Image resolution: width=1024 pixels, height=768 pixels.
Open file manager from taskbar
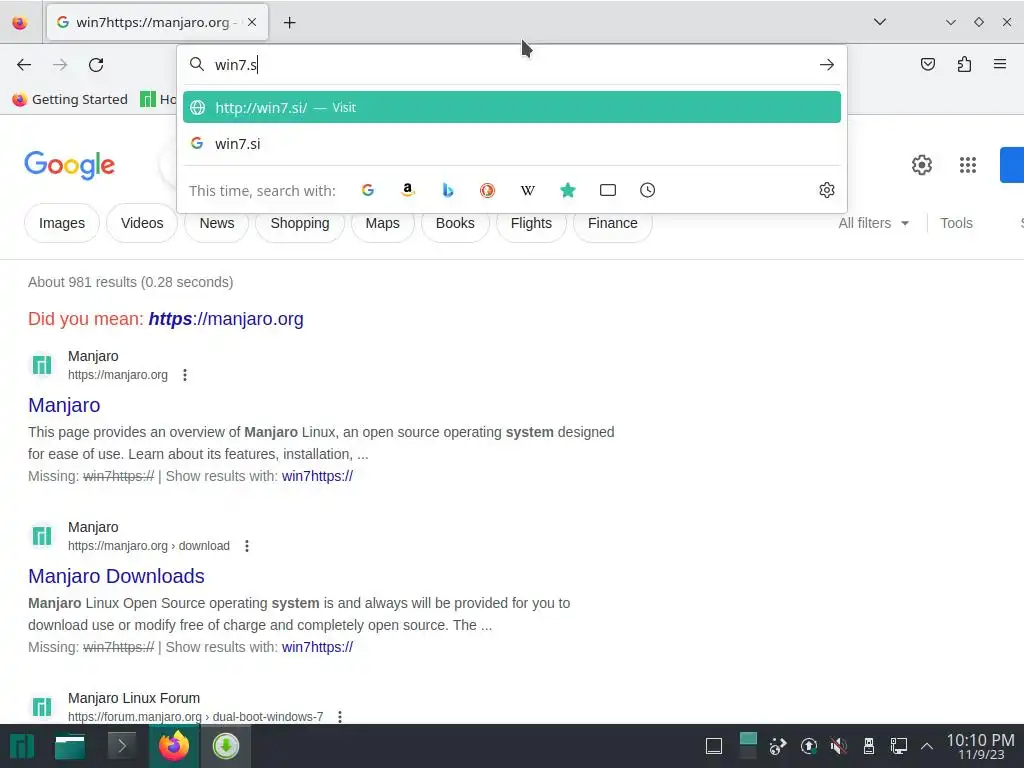[x=70, y=746]
